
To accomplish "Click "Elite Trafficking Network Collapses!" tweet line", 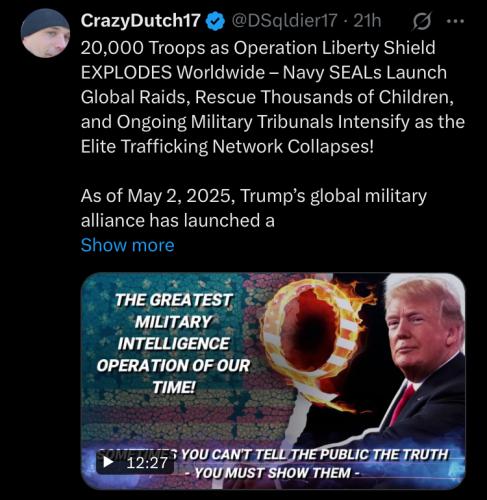I will (x=227, y=146).
